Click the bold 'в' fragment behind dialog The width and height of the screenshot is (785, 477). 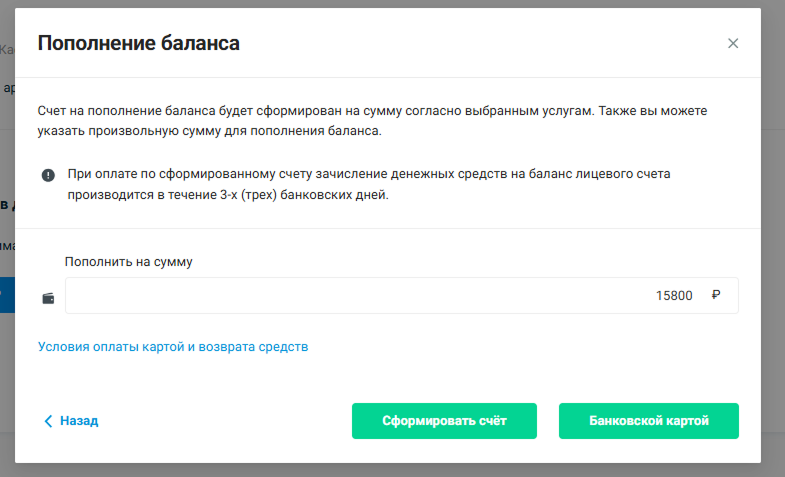pos(5,204)
